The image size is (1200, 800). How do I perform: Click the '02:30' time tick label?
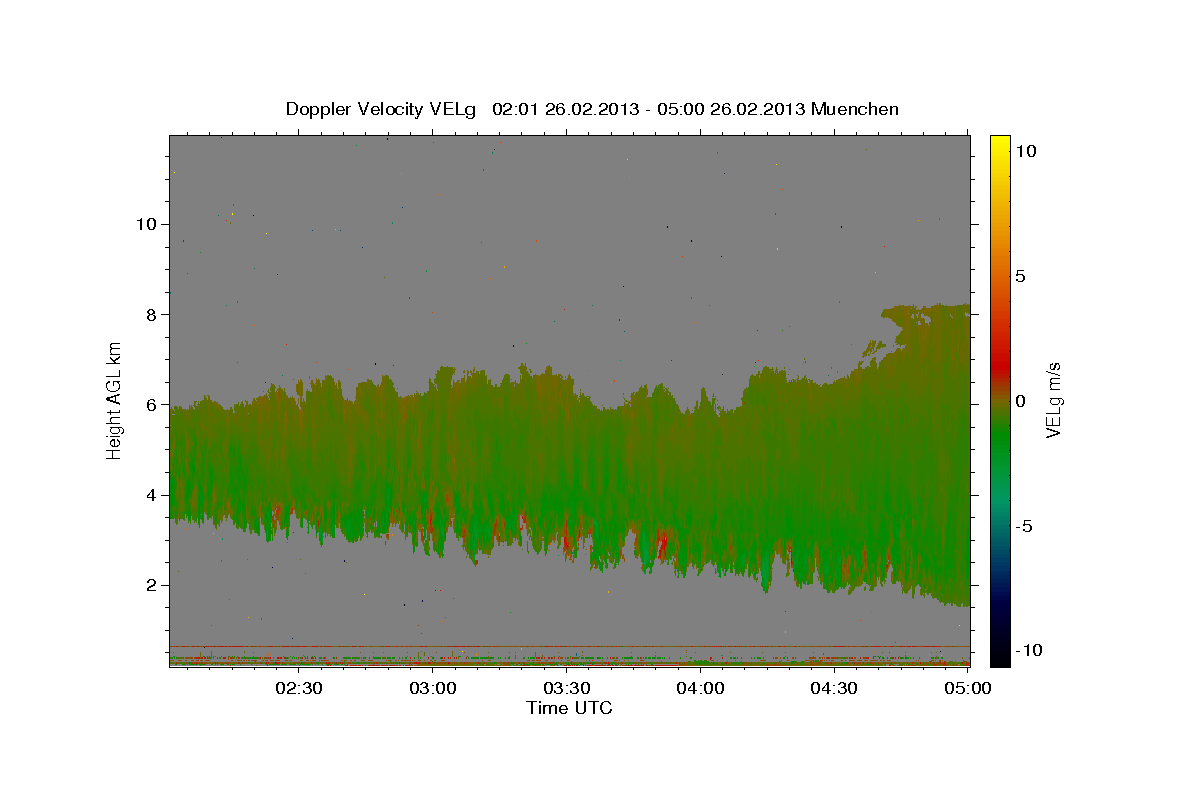pos(299,688)
